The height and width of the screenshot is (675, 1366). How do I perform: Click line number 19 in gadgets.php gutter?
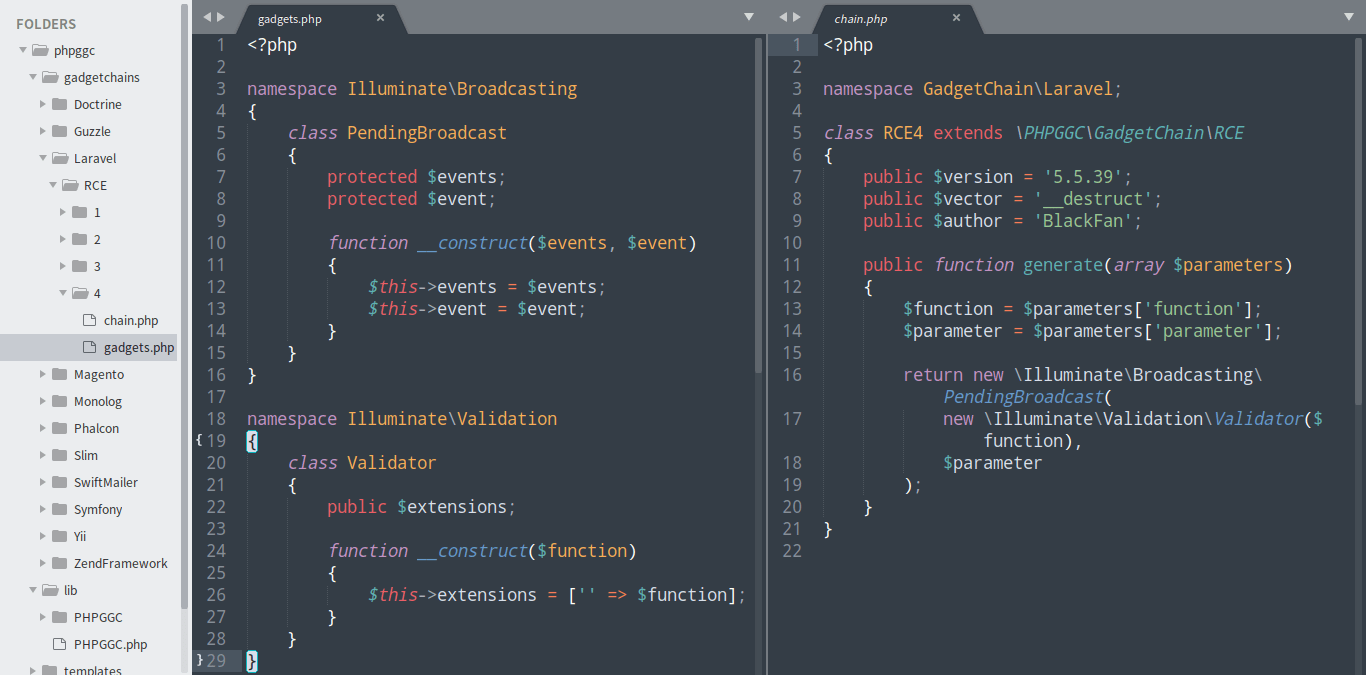click(216, 440)
